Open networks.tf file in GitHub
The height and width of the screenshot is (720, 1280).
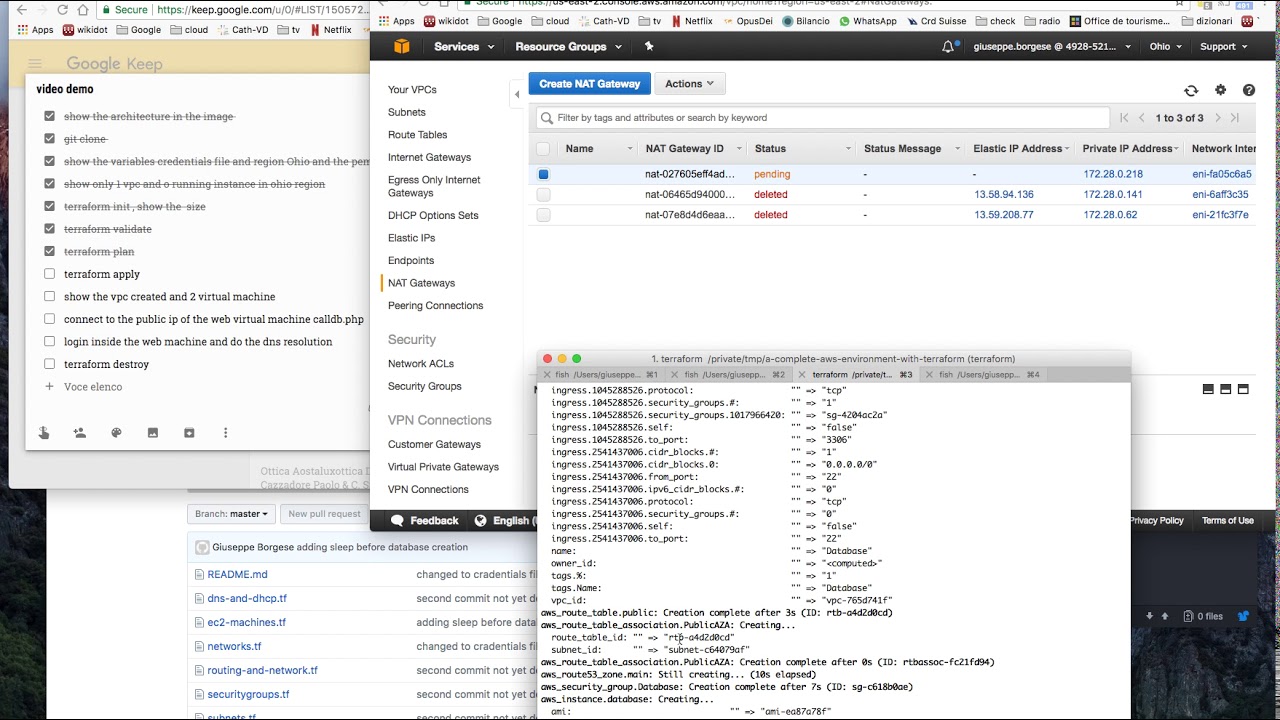[x=234, y=646]
